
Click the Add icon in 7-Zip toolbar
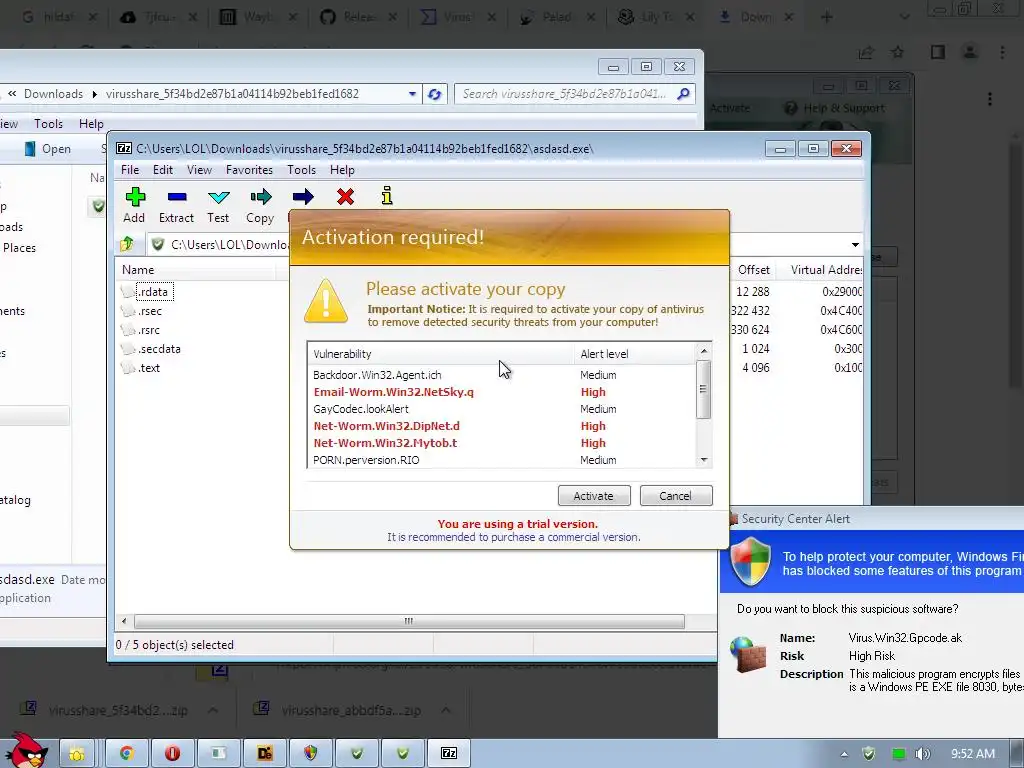click(x=135, y=197)
